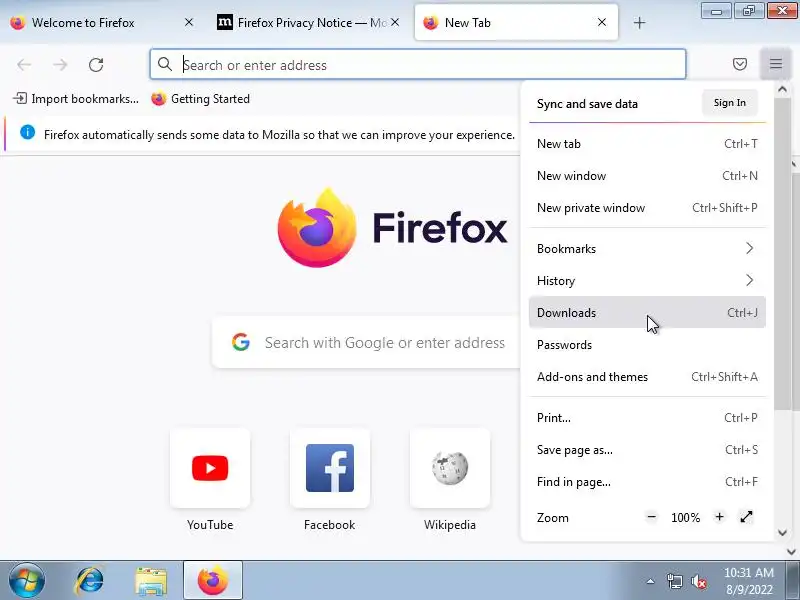Open the Save to Pocket icon
Viewport: 800px width, 600px height.
pyautogui.click(x=740, y=64)
